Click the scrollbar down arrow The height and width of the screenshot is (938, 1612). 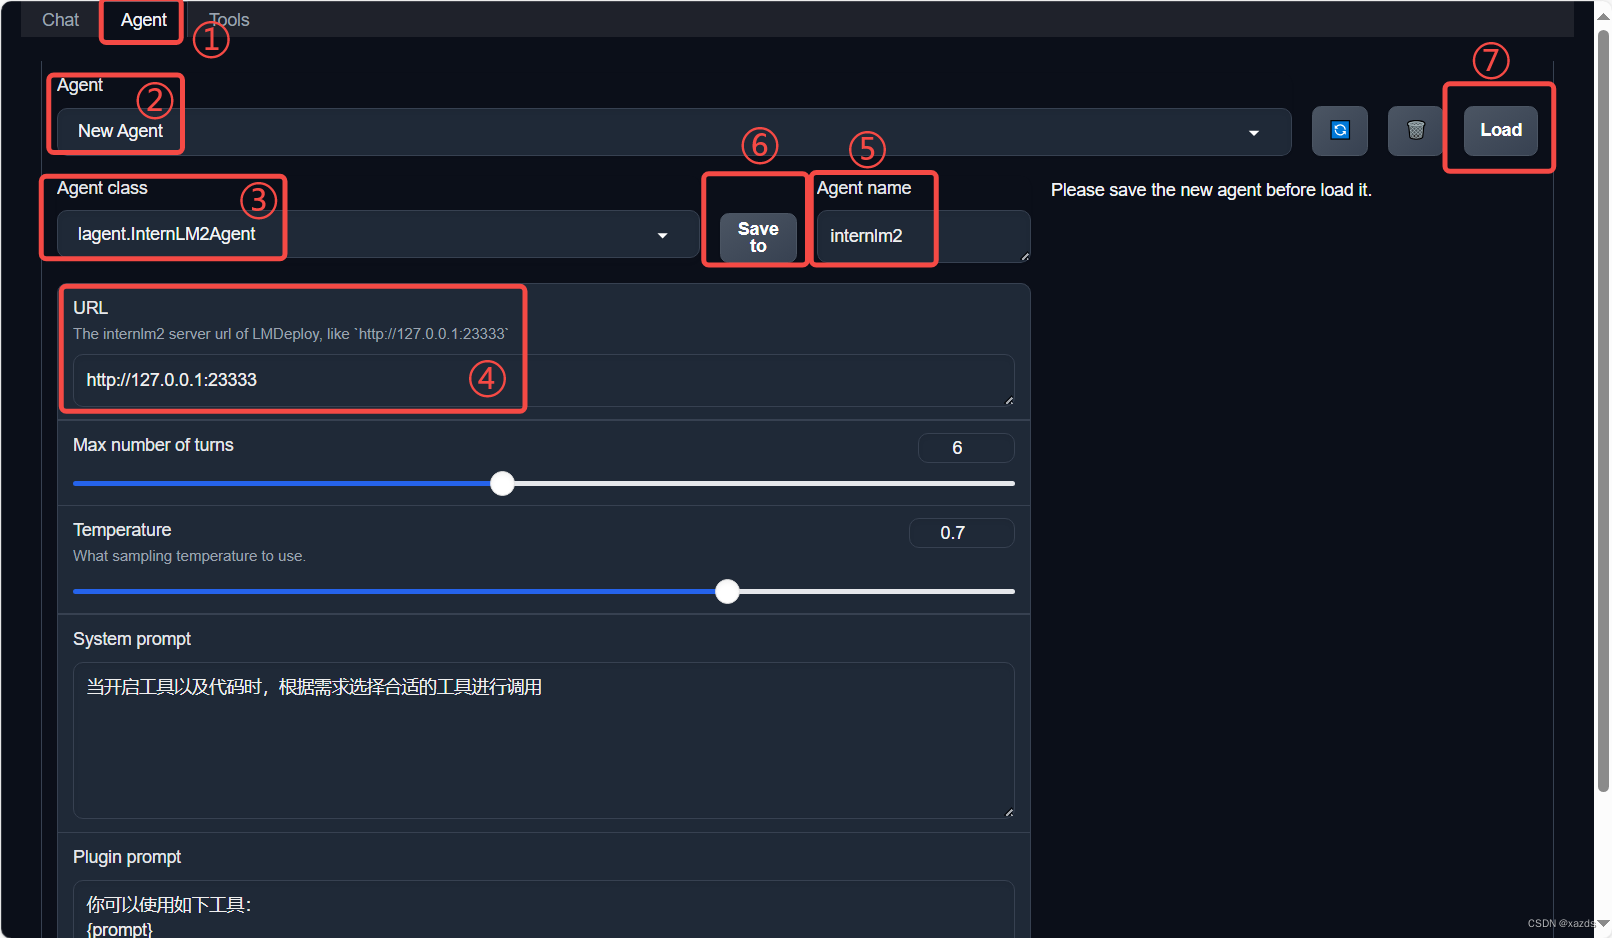point(1603,923)
